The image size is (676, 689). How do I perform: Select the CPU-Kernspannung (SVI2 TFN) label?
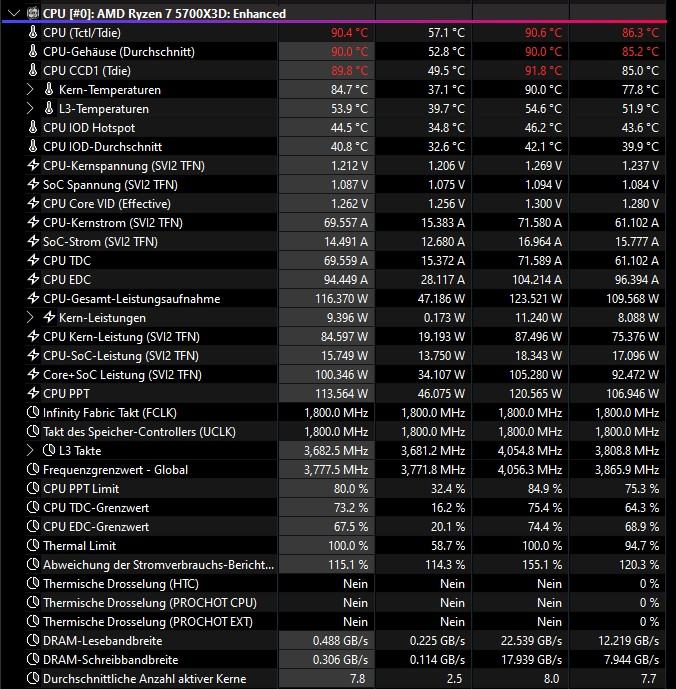[124, 166]
